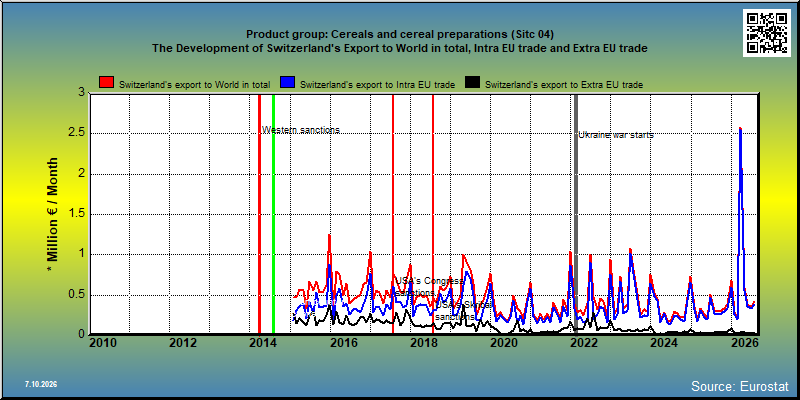800x400 pixels.
Task: Click the red vertical marker line near 2018
Action: pos(433,213)
